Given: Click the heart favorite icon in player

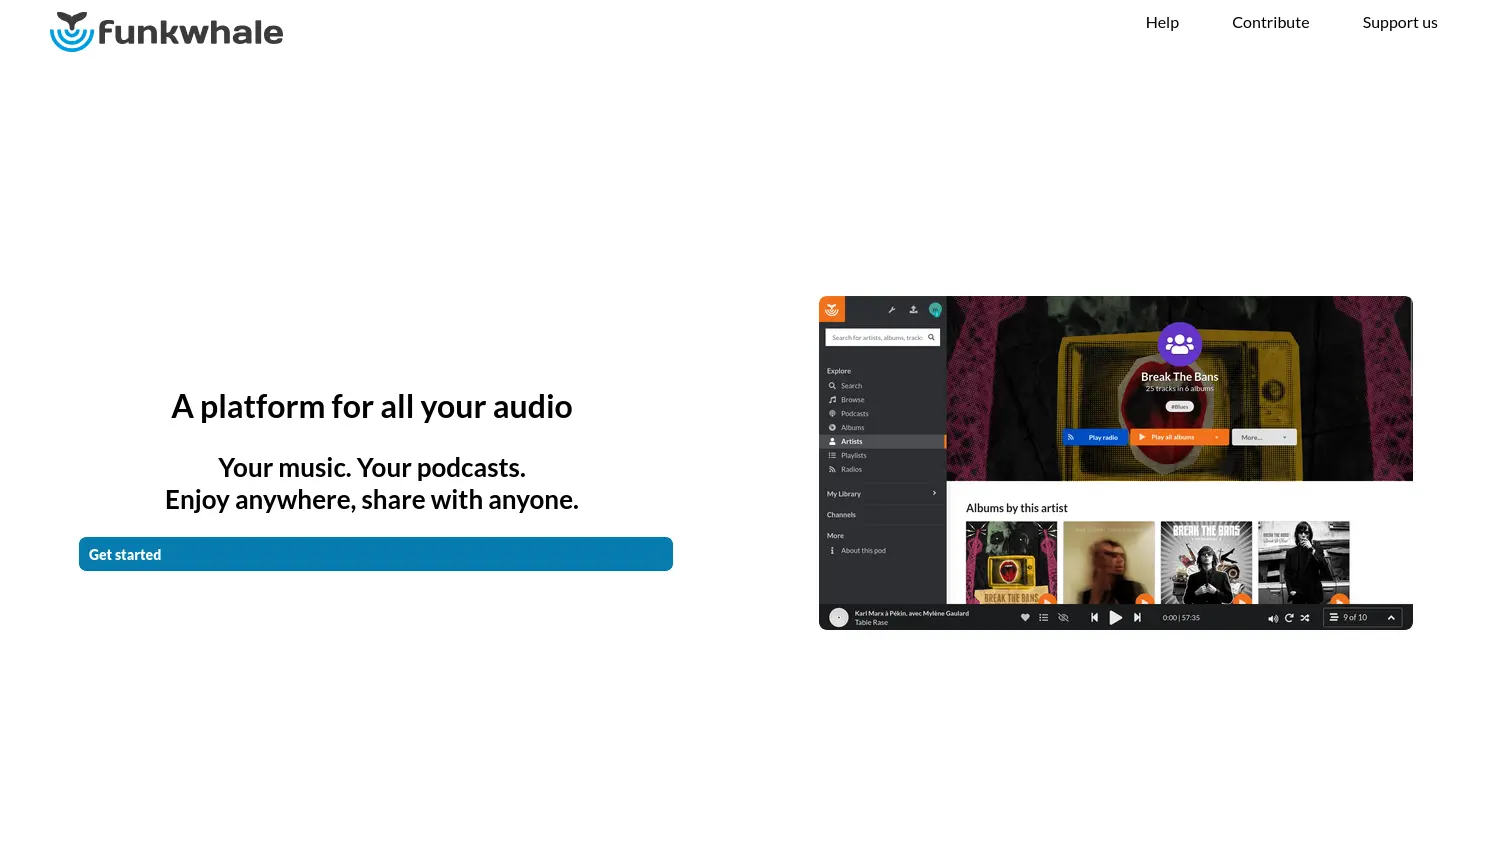Looking at the screenshot, I should [1025, 618].
